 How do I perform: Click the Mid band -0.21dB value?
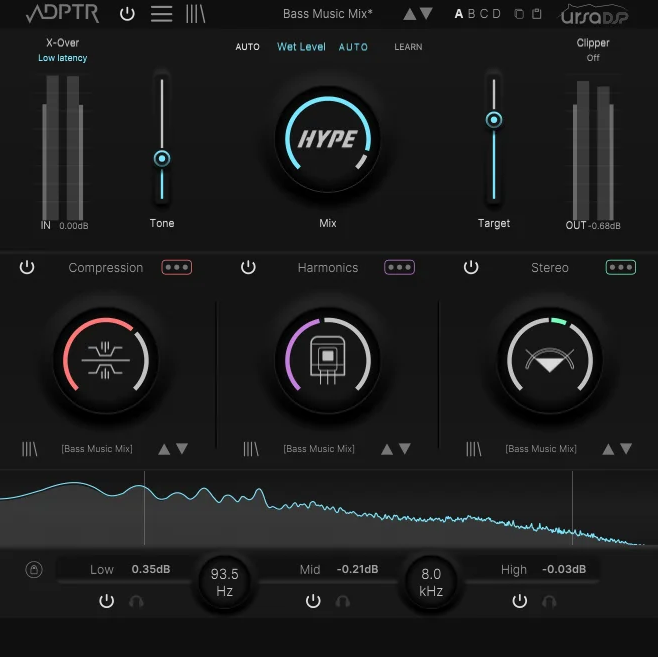coord(358,569)
